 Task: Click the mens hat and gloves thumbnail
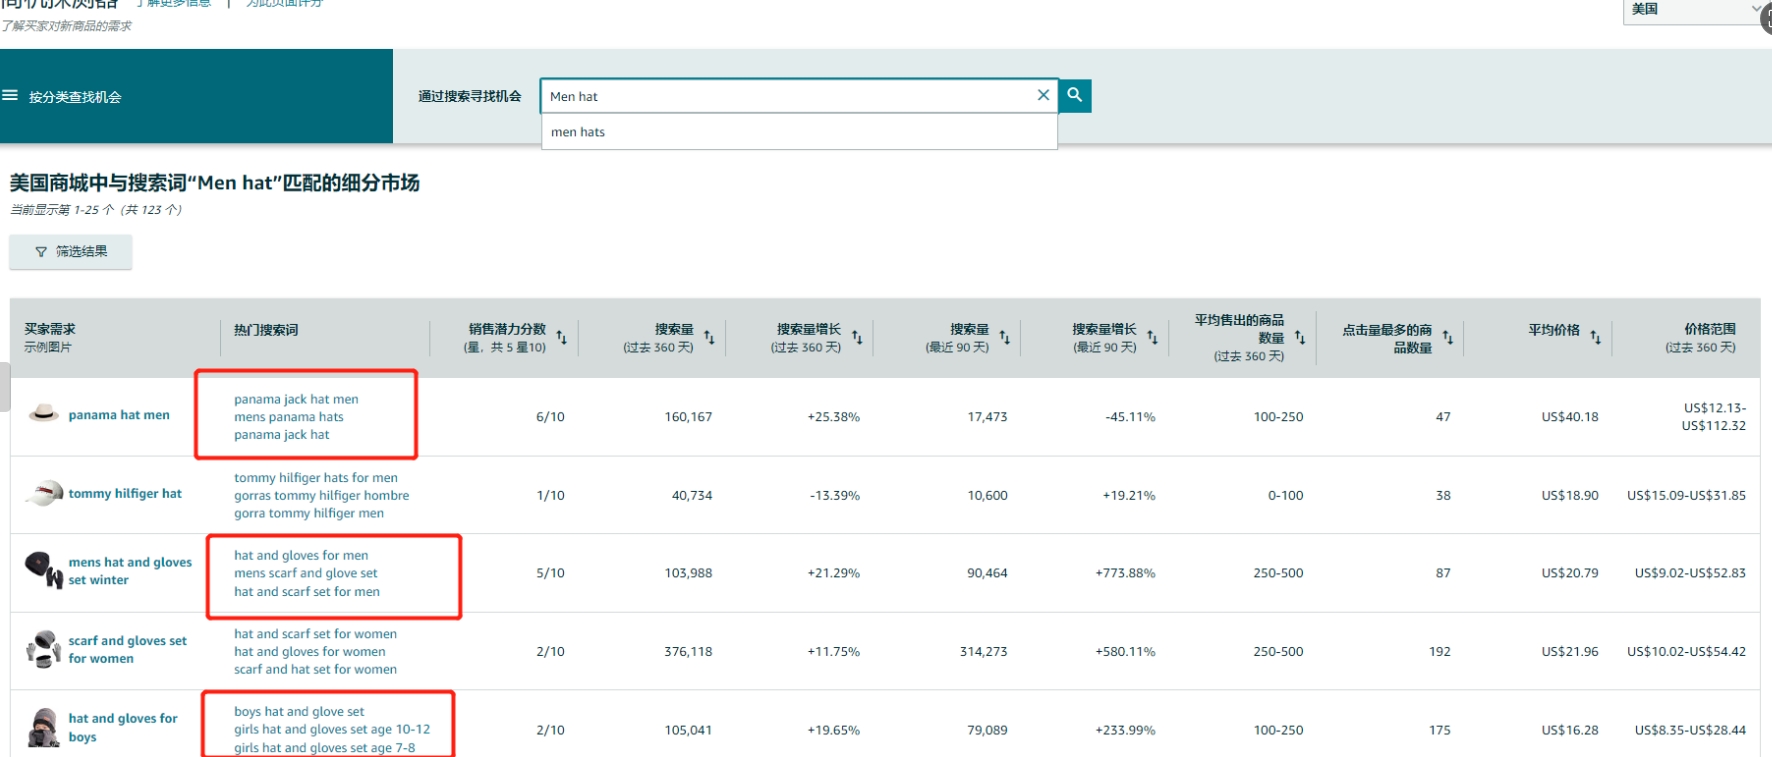(43, 570)
